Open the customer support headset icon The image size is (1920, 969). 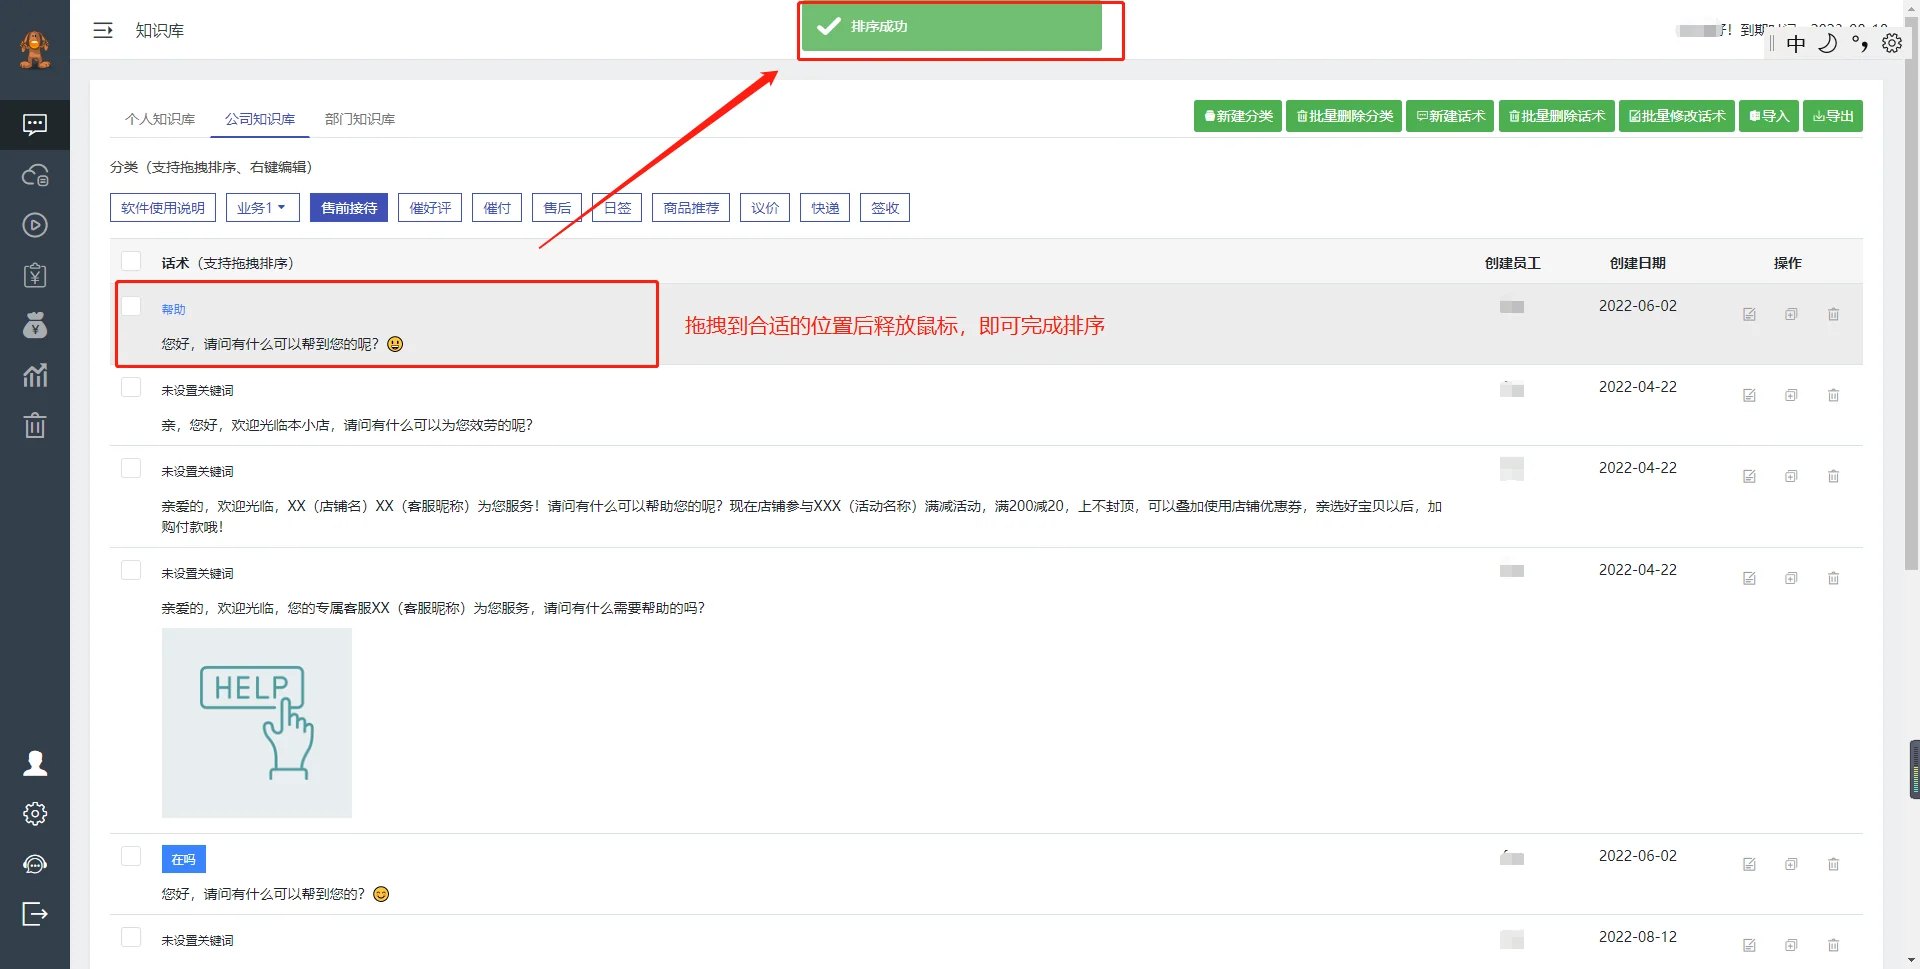click(x=35, y=864)
